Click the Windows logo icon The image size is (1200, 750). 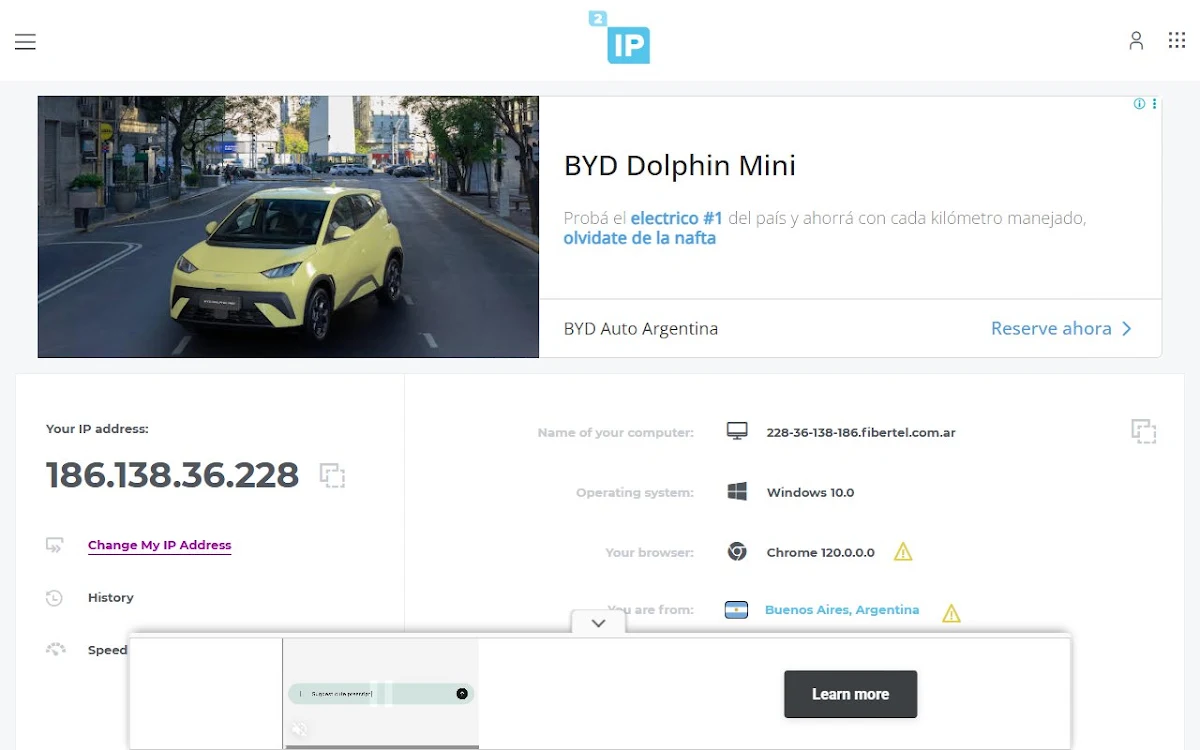(x=737, y=492)
